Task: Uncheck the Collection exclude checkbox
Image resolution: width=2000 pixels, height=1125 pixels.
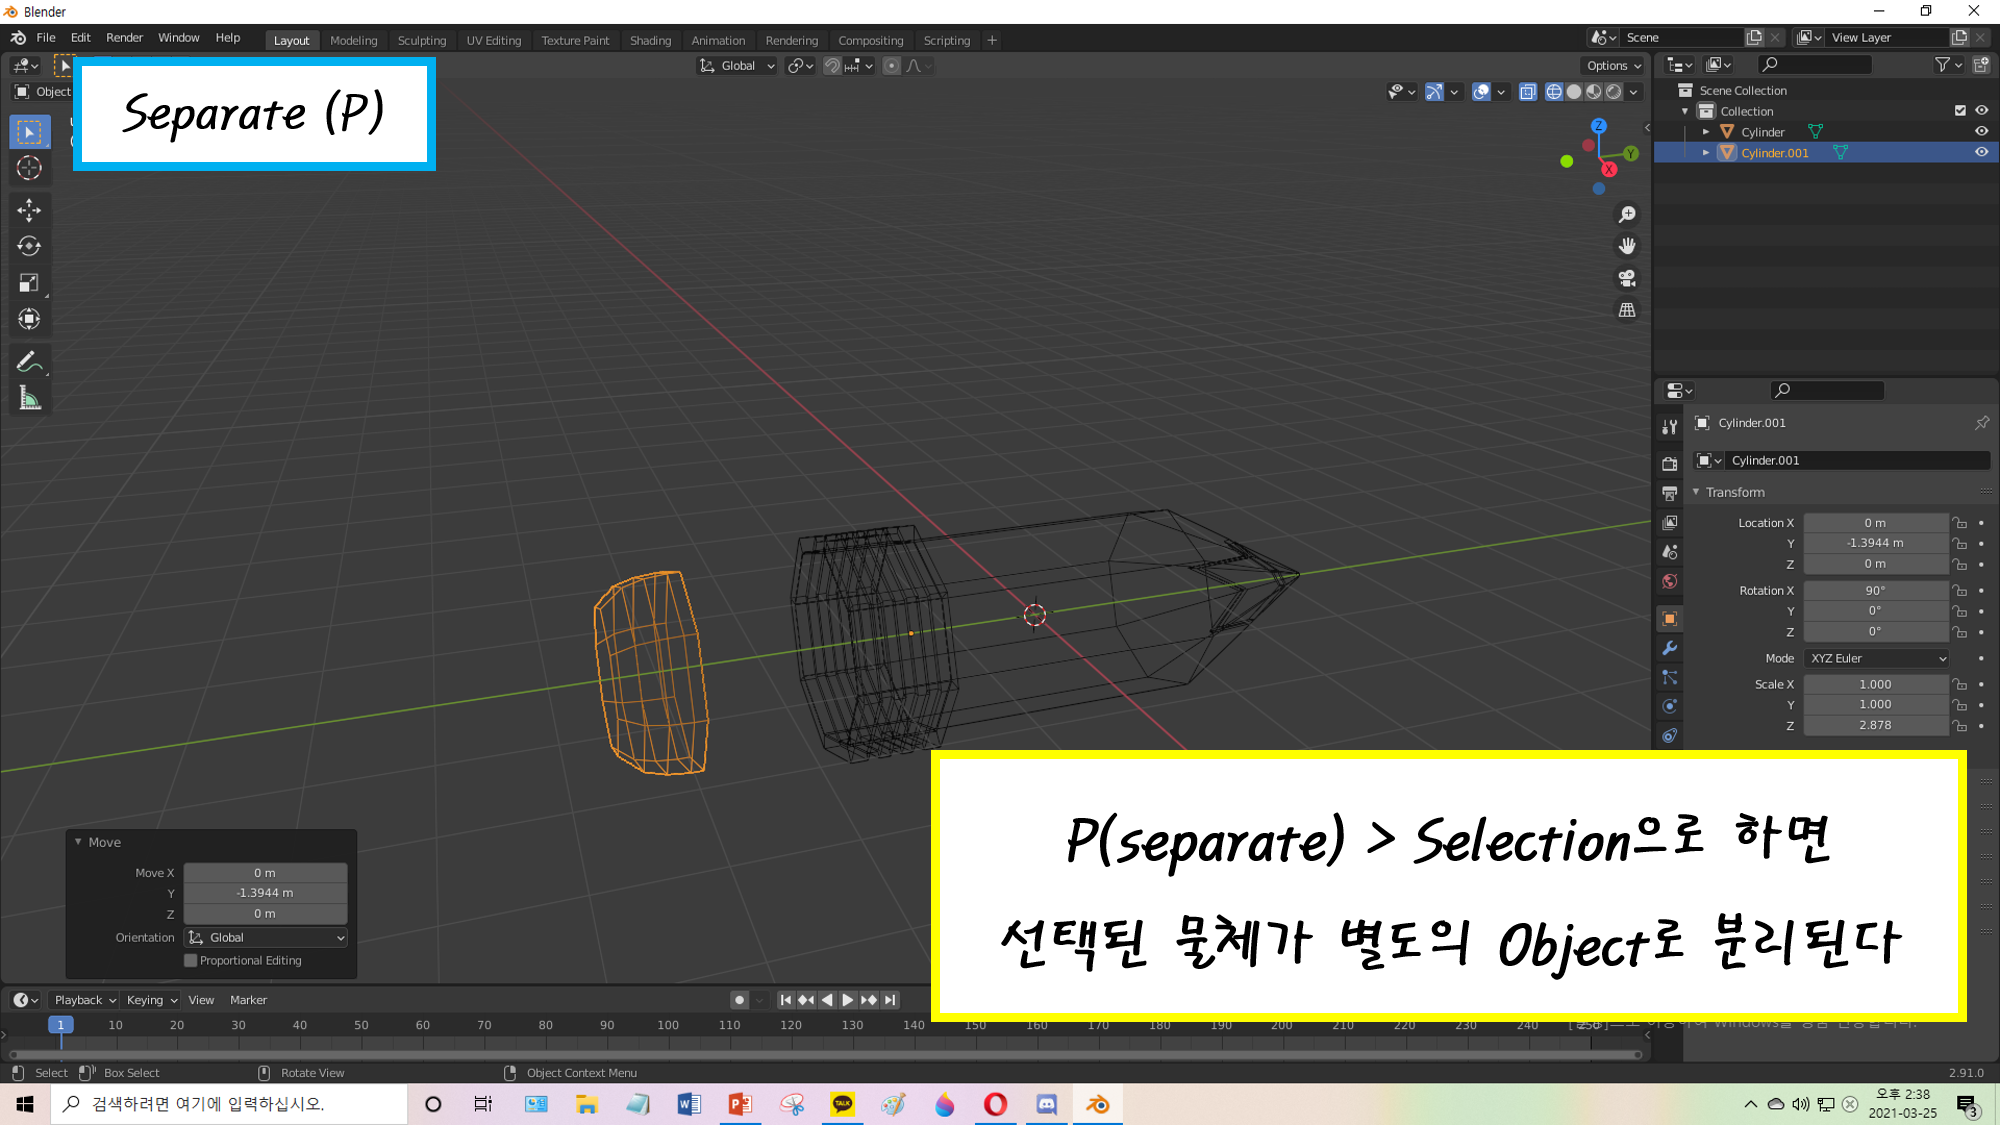Action: 1960,111
